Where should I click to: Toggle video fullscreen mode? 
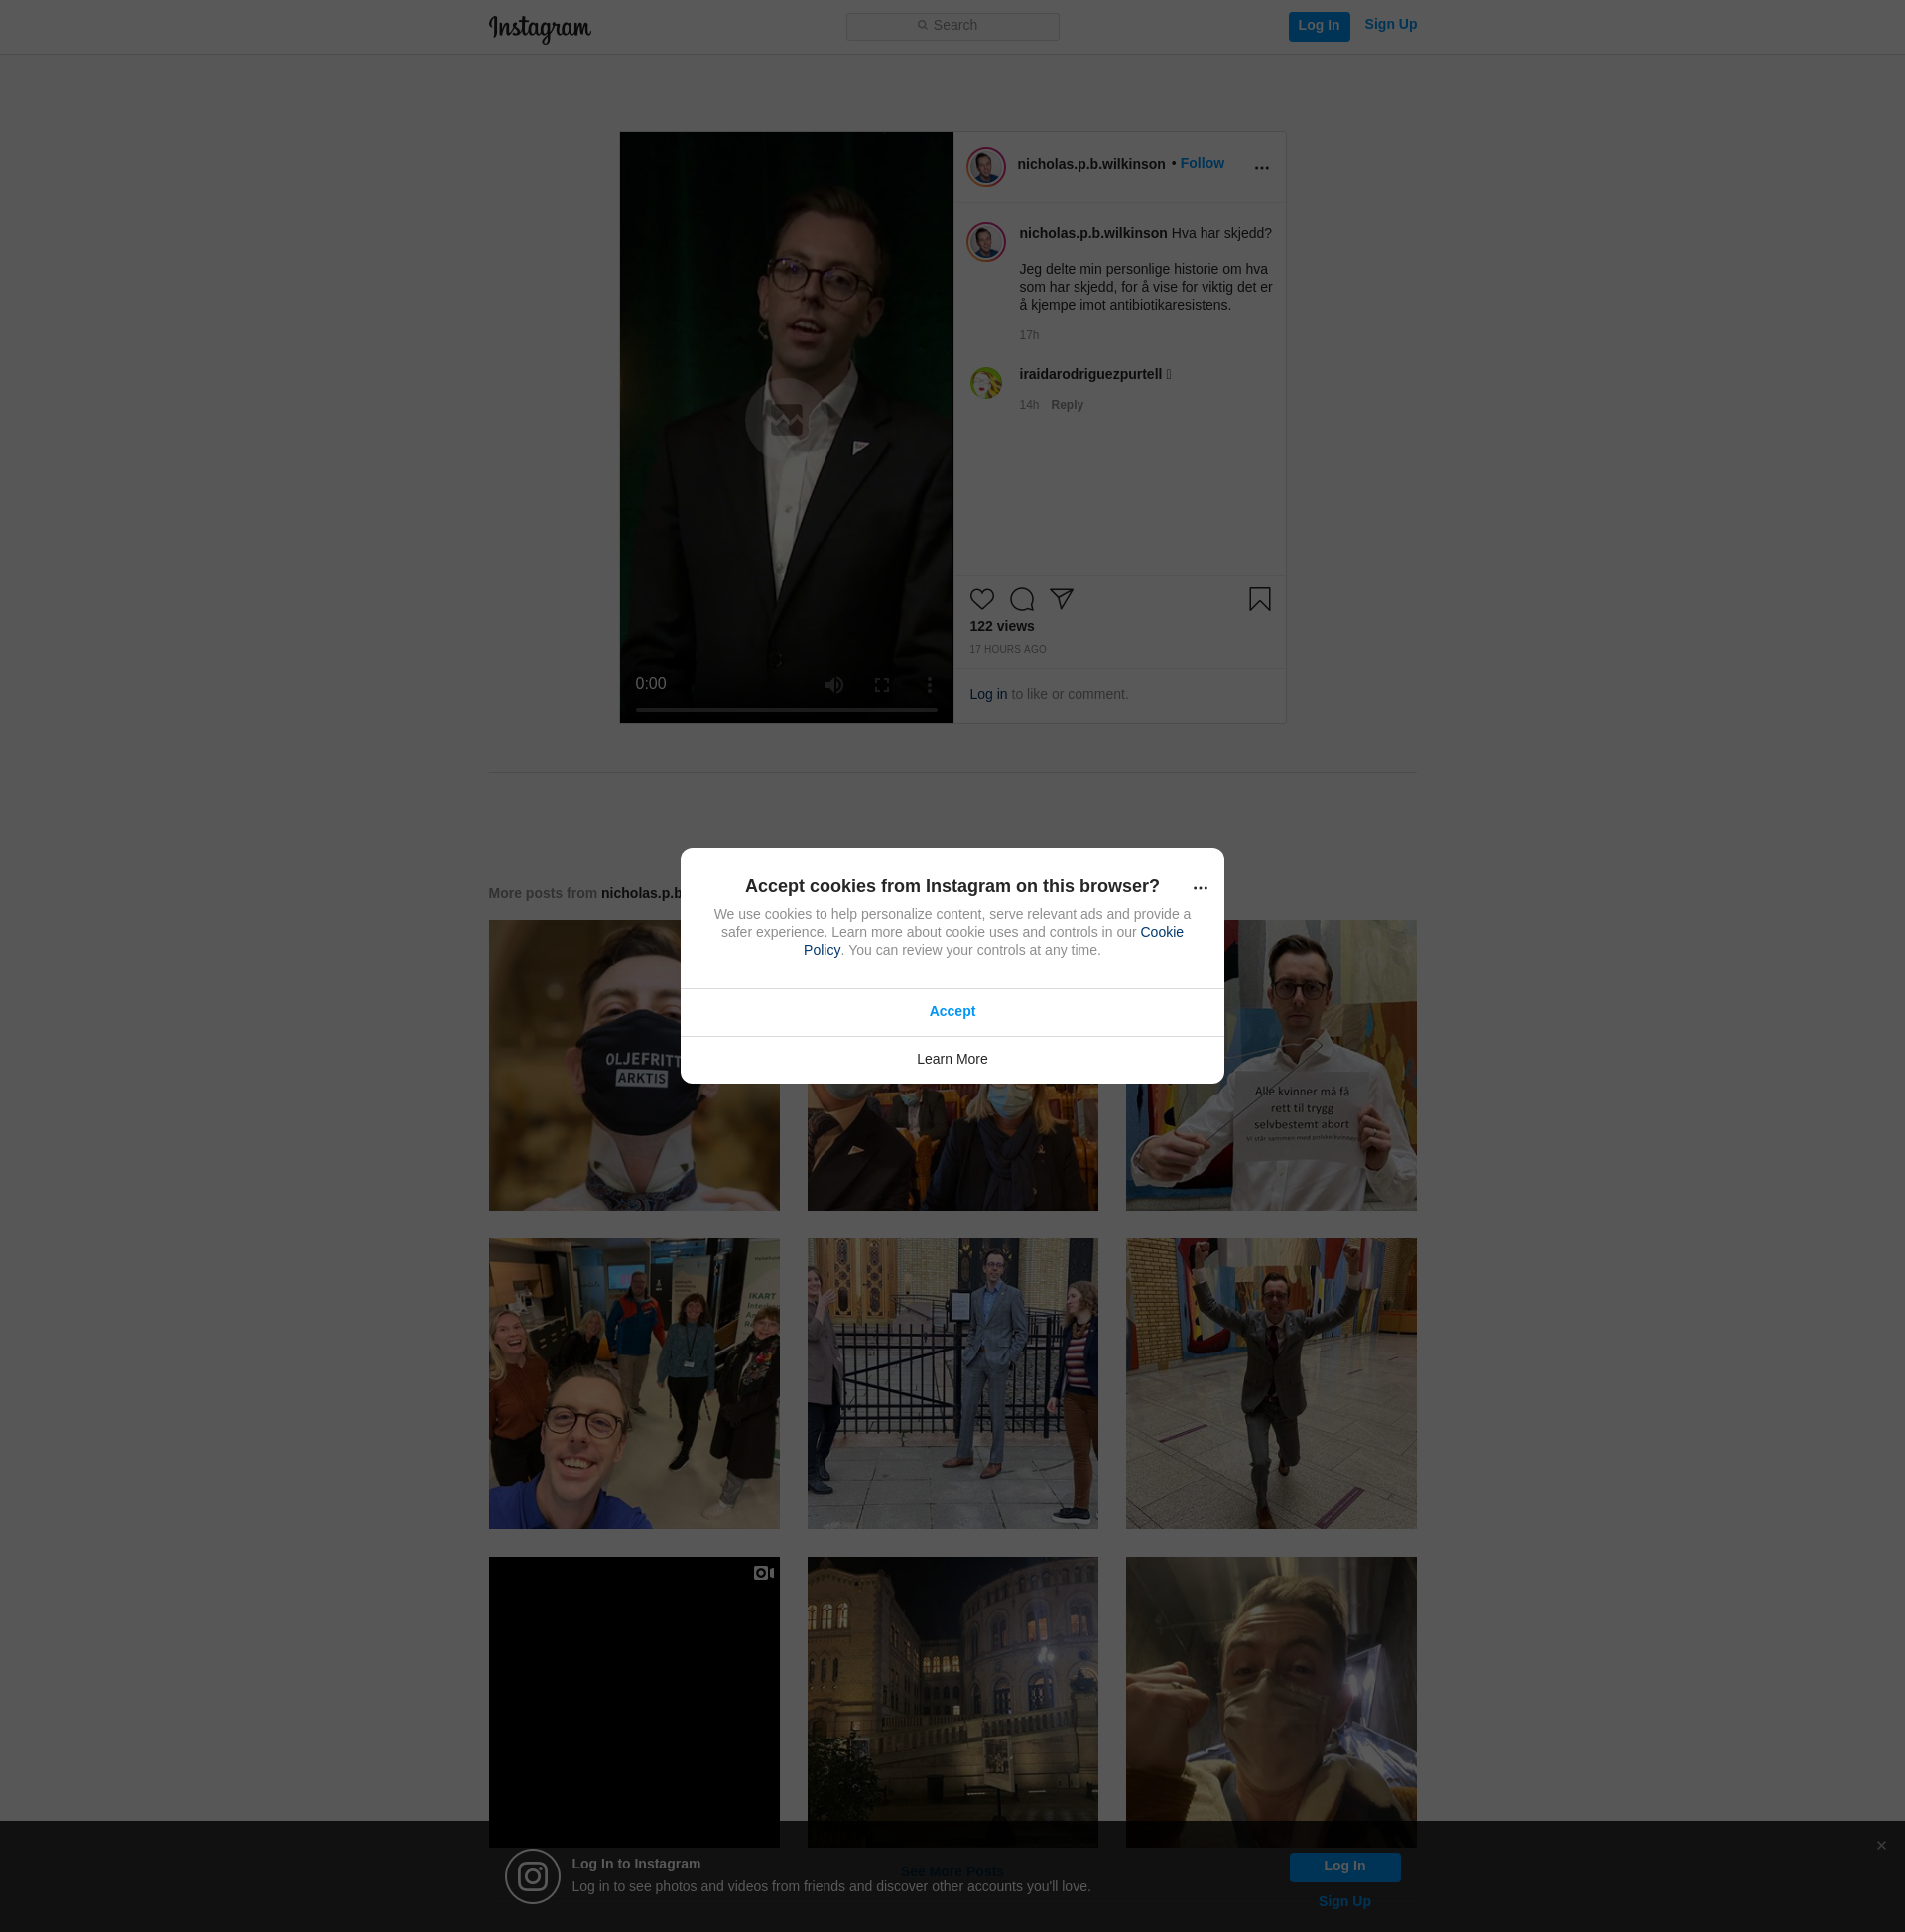point(881,684)
